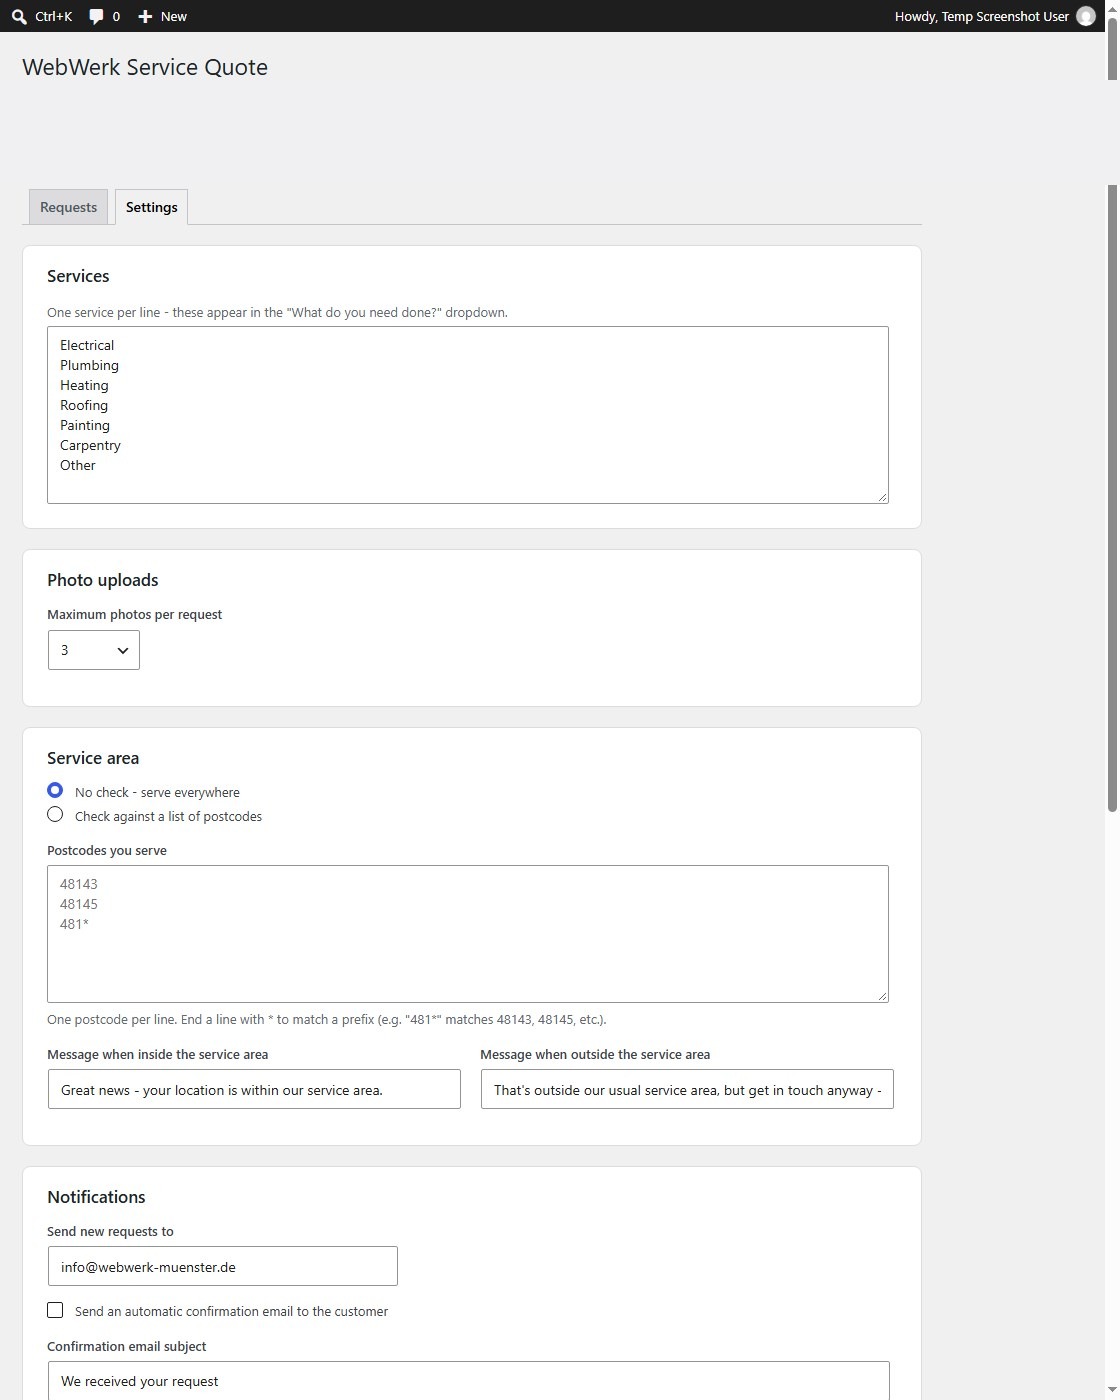The height and width of the screenshot is (1400, 1120).
Task: Click the WebWerk Service Quote heading
Action: (145, 67)
